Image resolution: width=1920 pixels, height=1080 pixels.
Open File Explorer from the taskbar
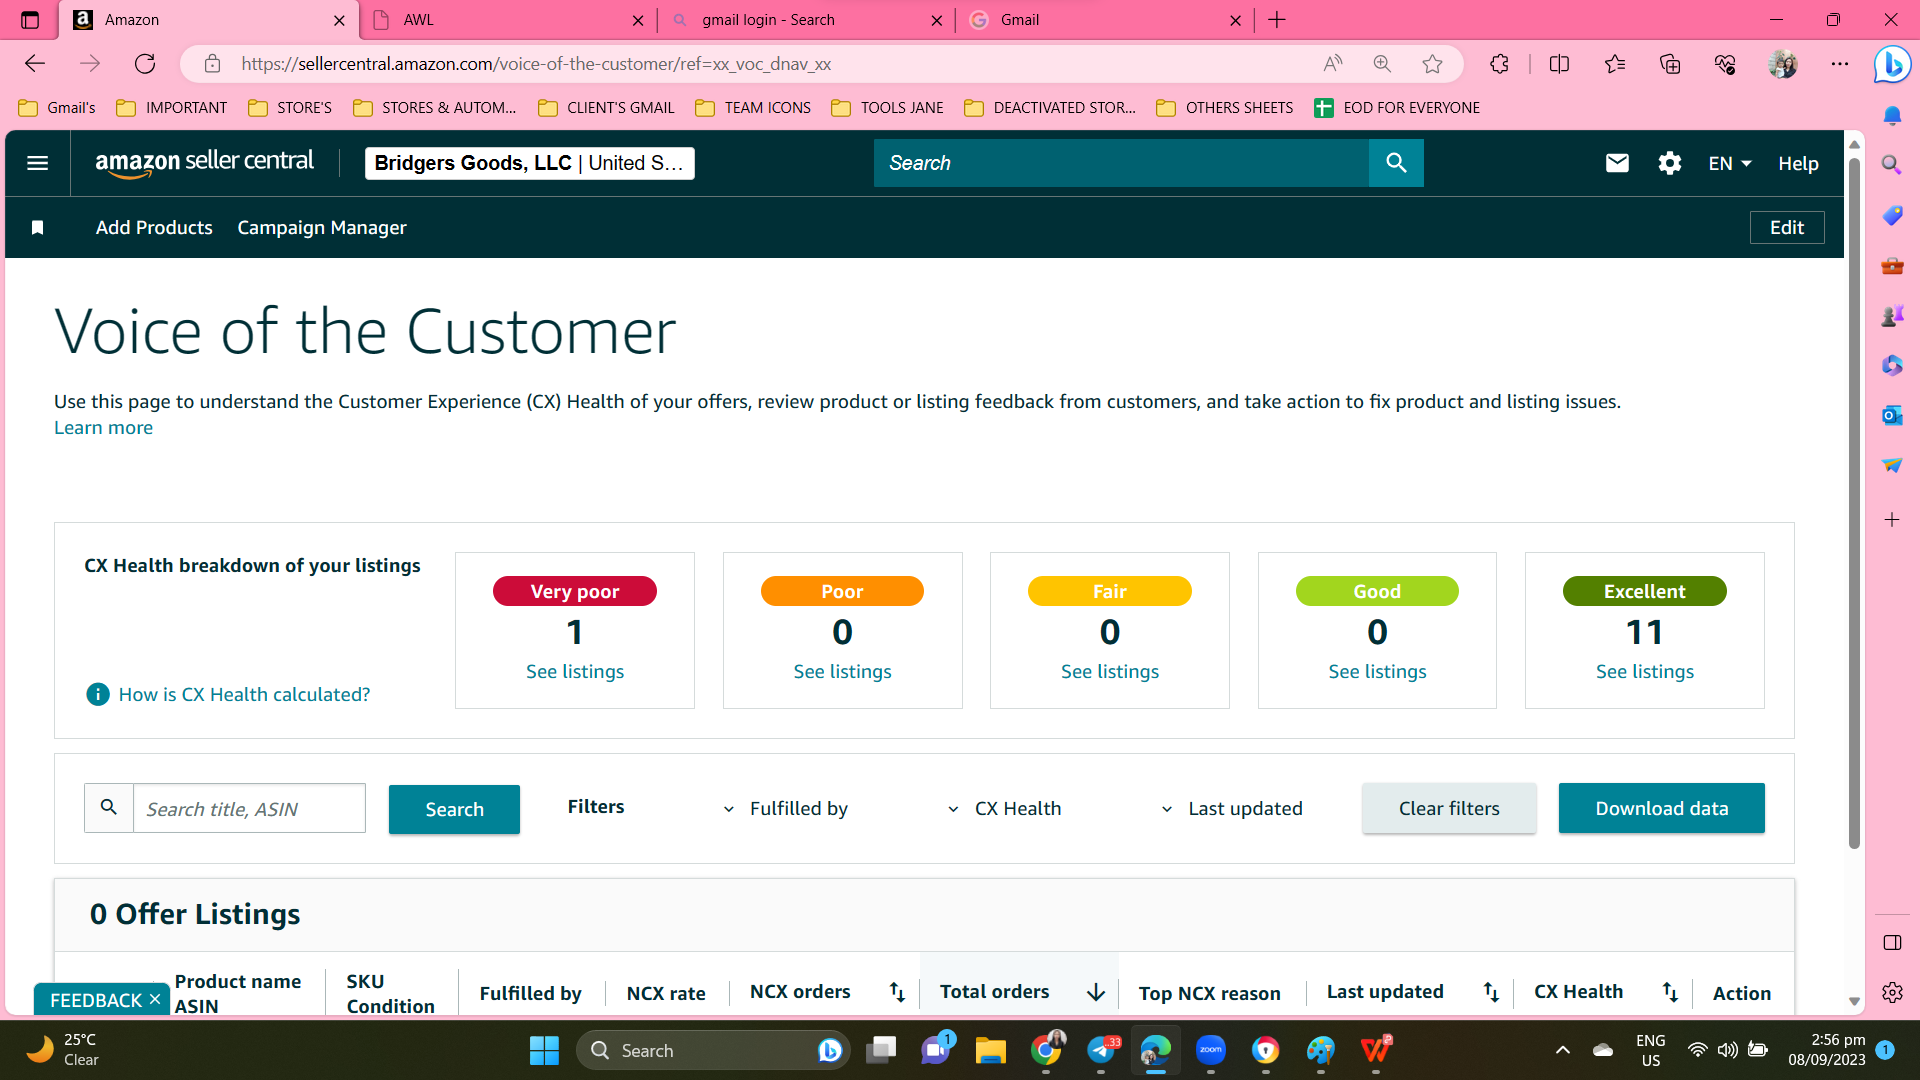(991, 1050)
